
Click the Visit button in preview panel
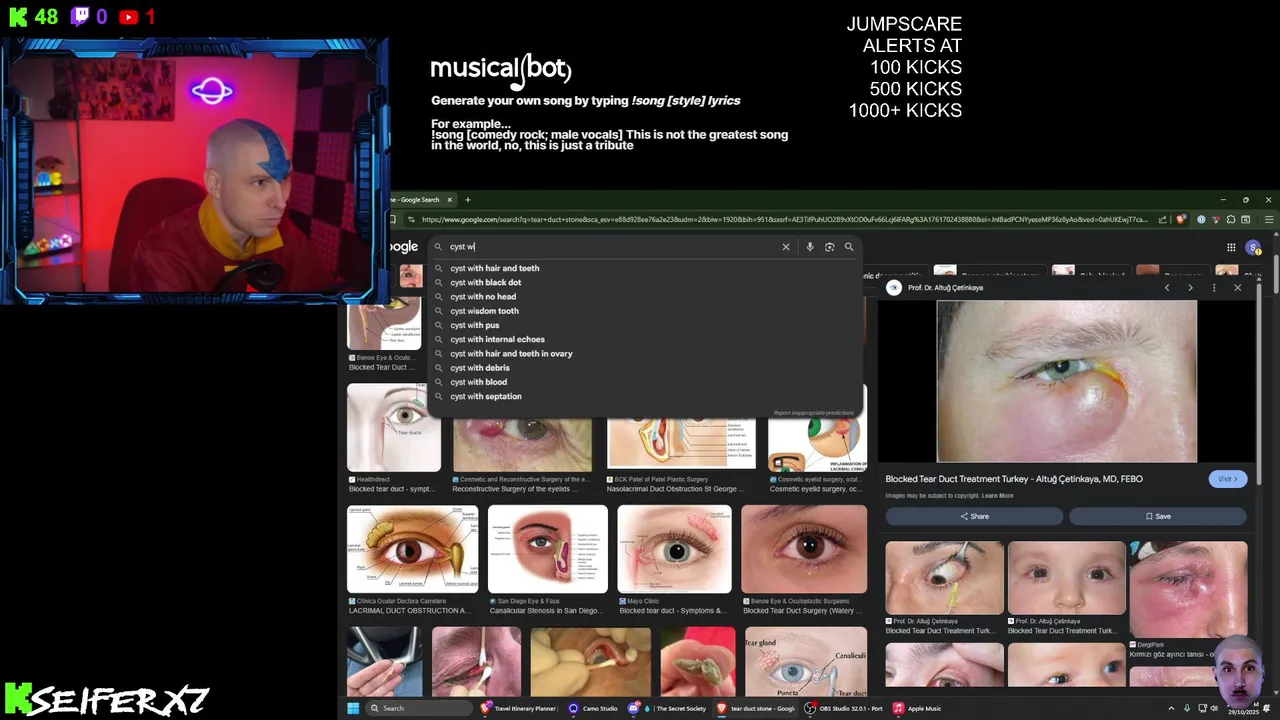click(x=1227, y=479)
